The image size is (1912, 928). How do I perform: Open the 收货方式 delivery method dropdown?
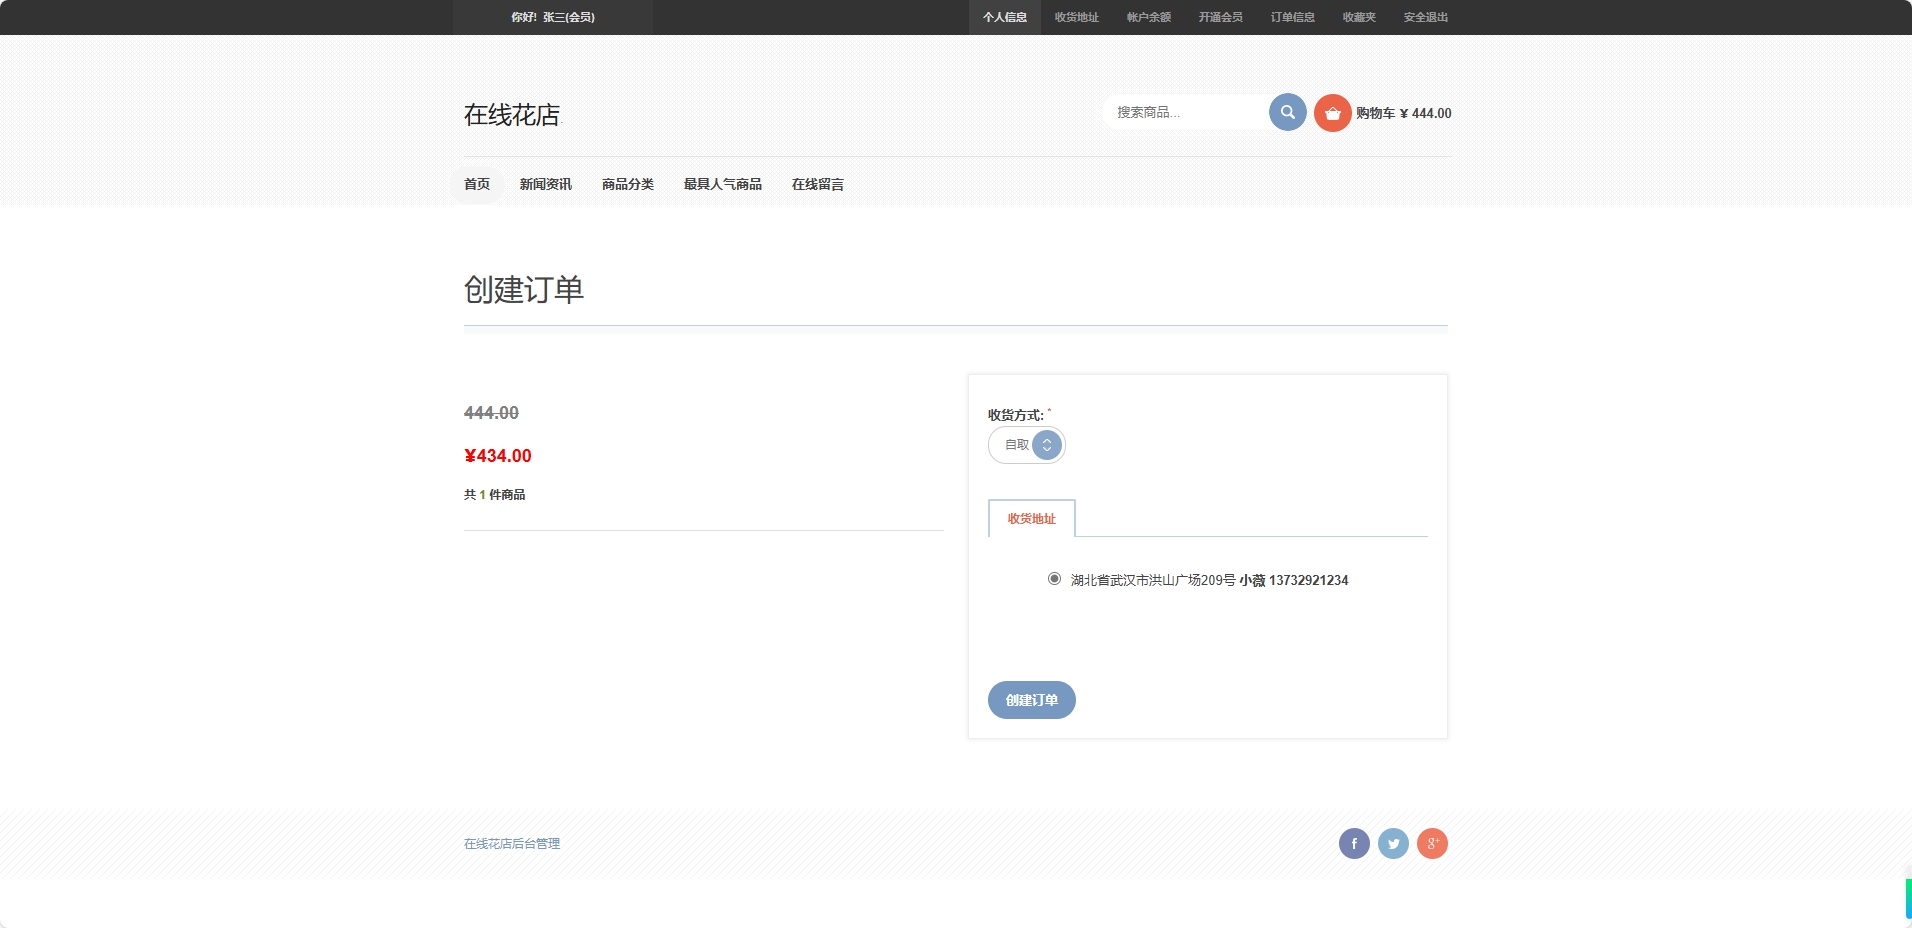click(1027, 444)
